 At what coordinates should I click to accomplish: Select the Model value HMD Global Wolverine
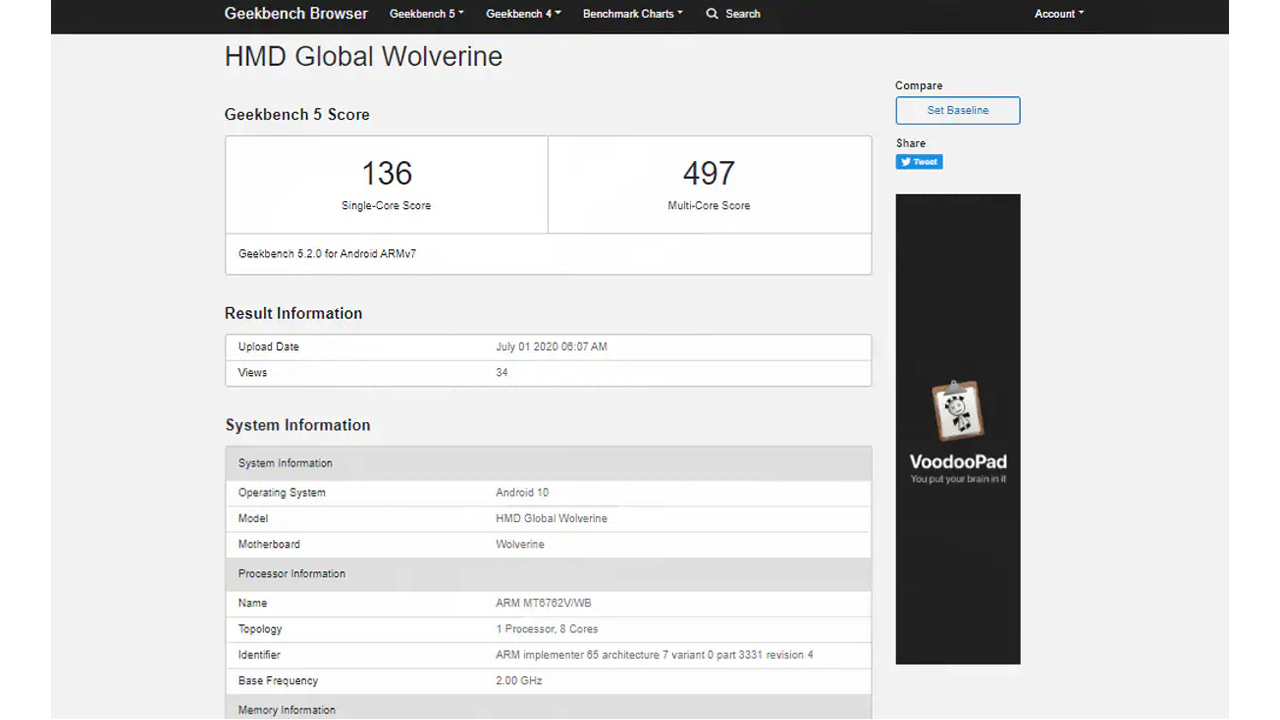pyautogui.click(x=551, y=519)
